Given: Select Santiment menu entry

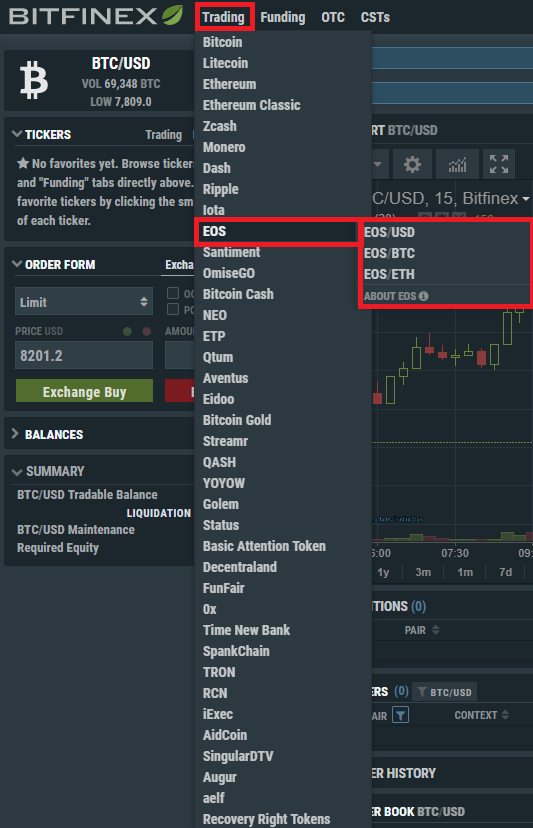Looking at the screenshot, I should click(x=231, y=252).
